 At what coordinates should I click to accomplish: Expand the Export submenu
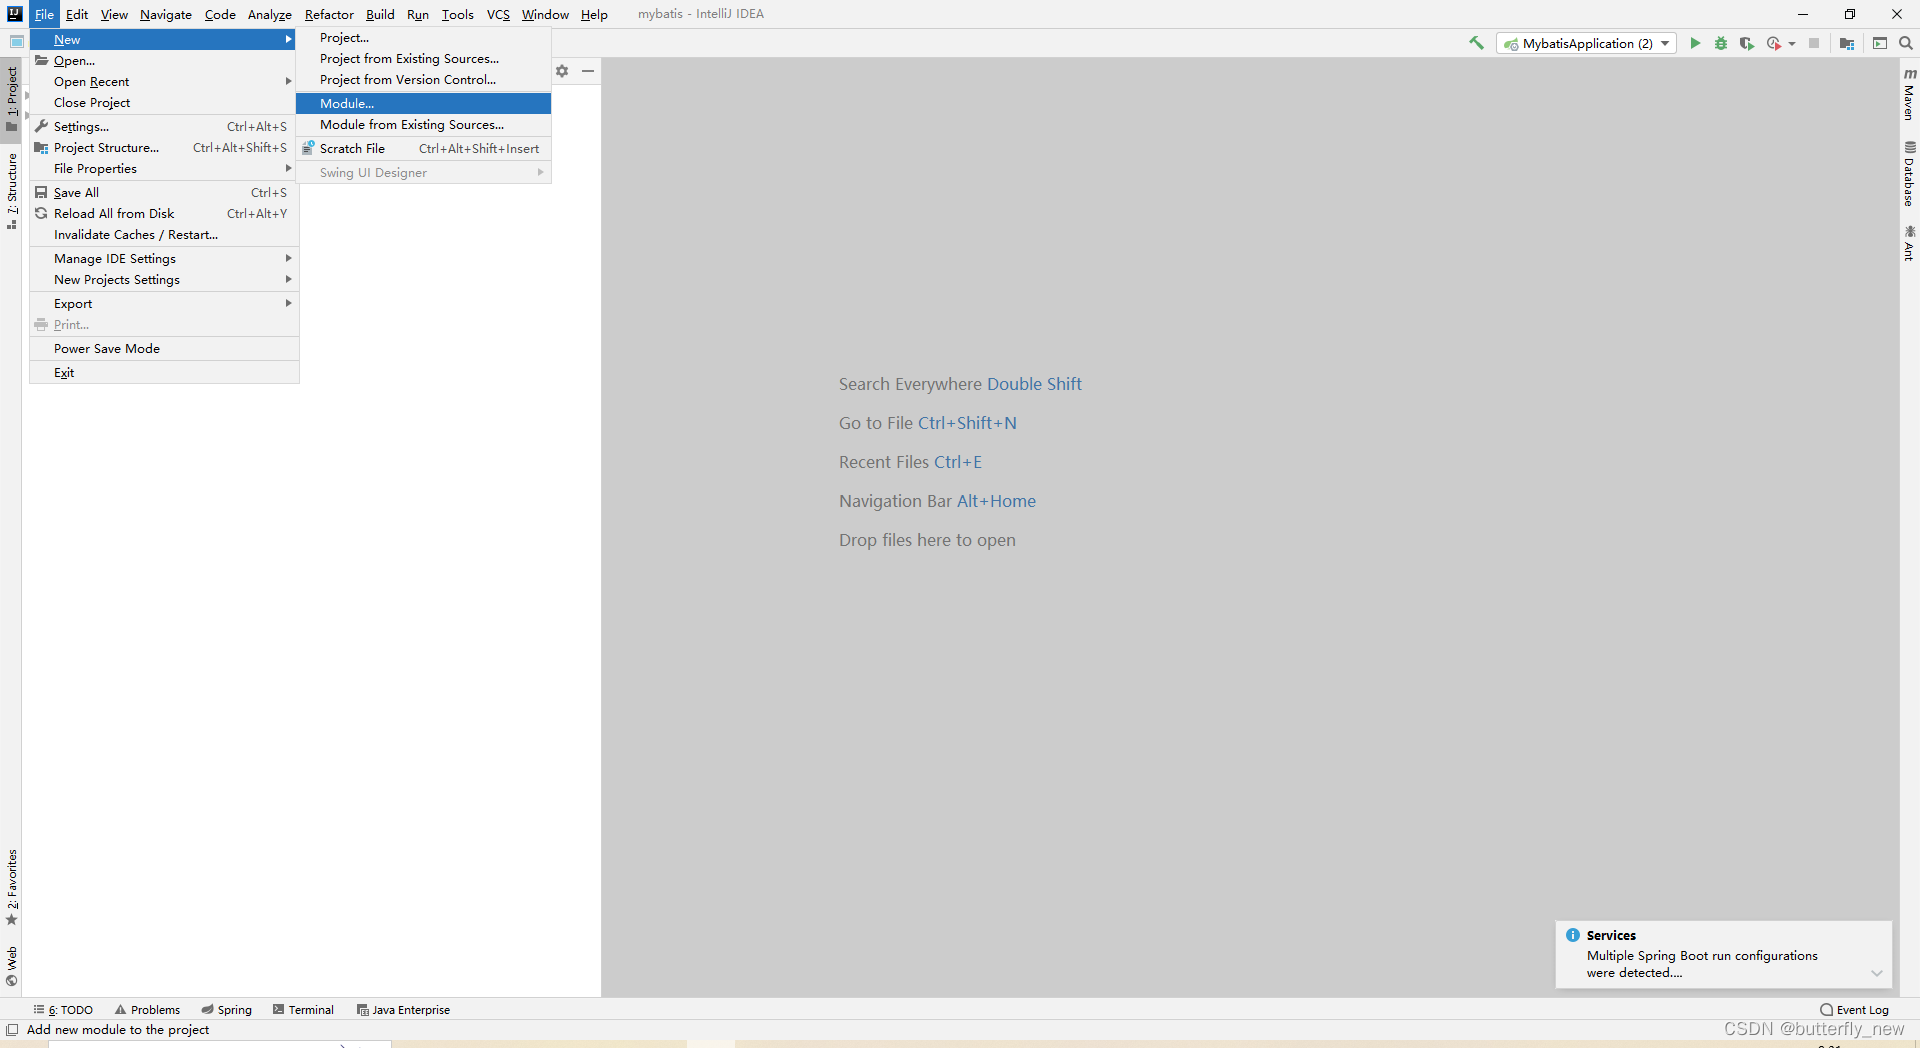164,304
